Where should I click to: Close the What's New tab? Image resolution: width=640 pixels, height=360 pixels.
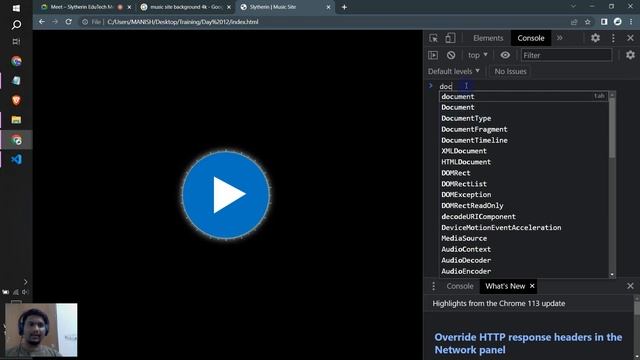click(532, 286)
